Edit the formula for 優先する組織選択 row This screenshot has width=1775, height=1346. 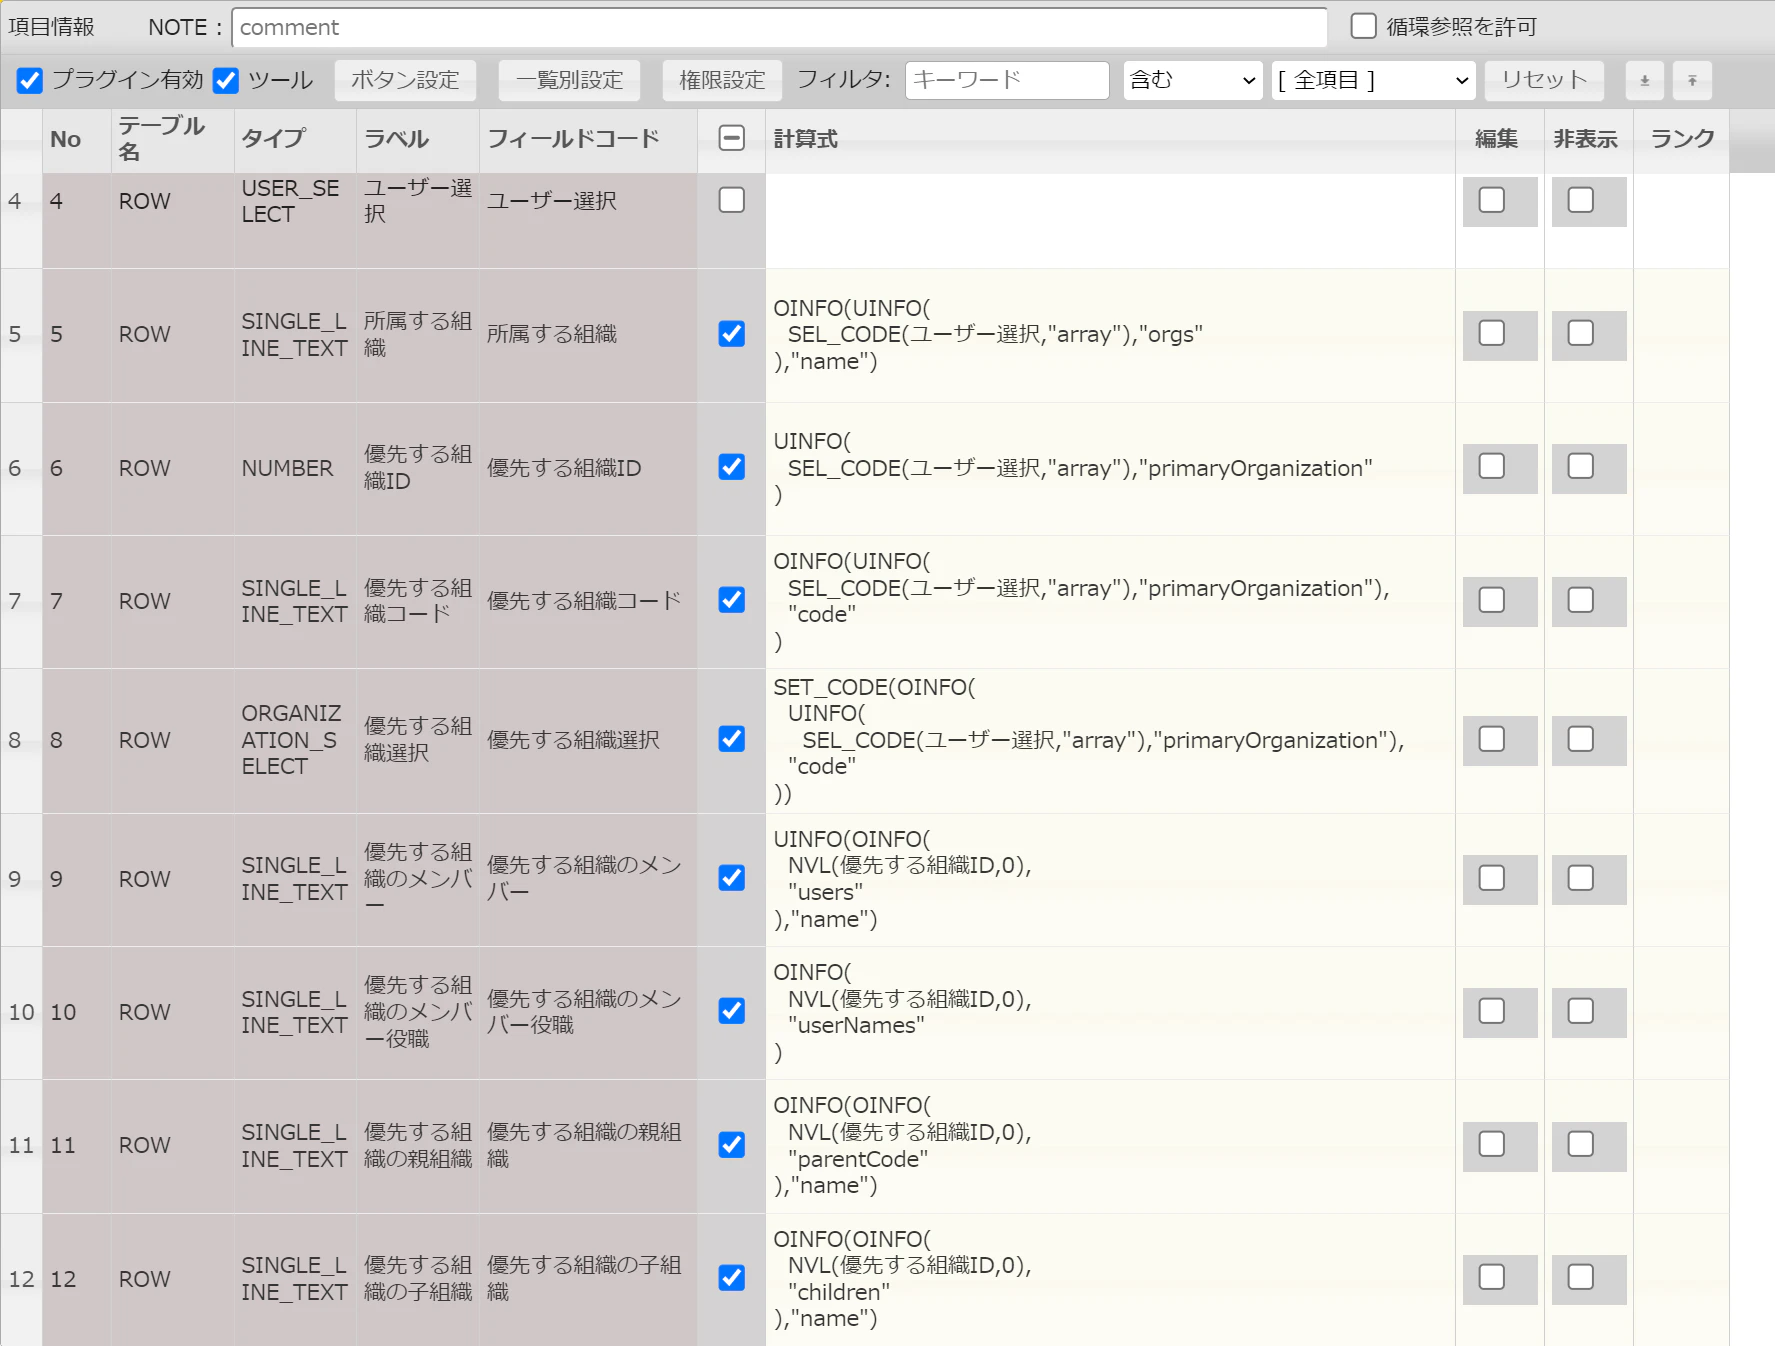(x=1110, y=741)
